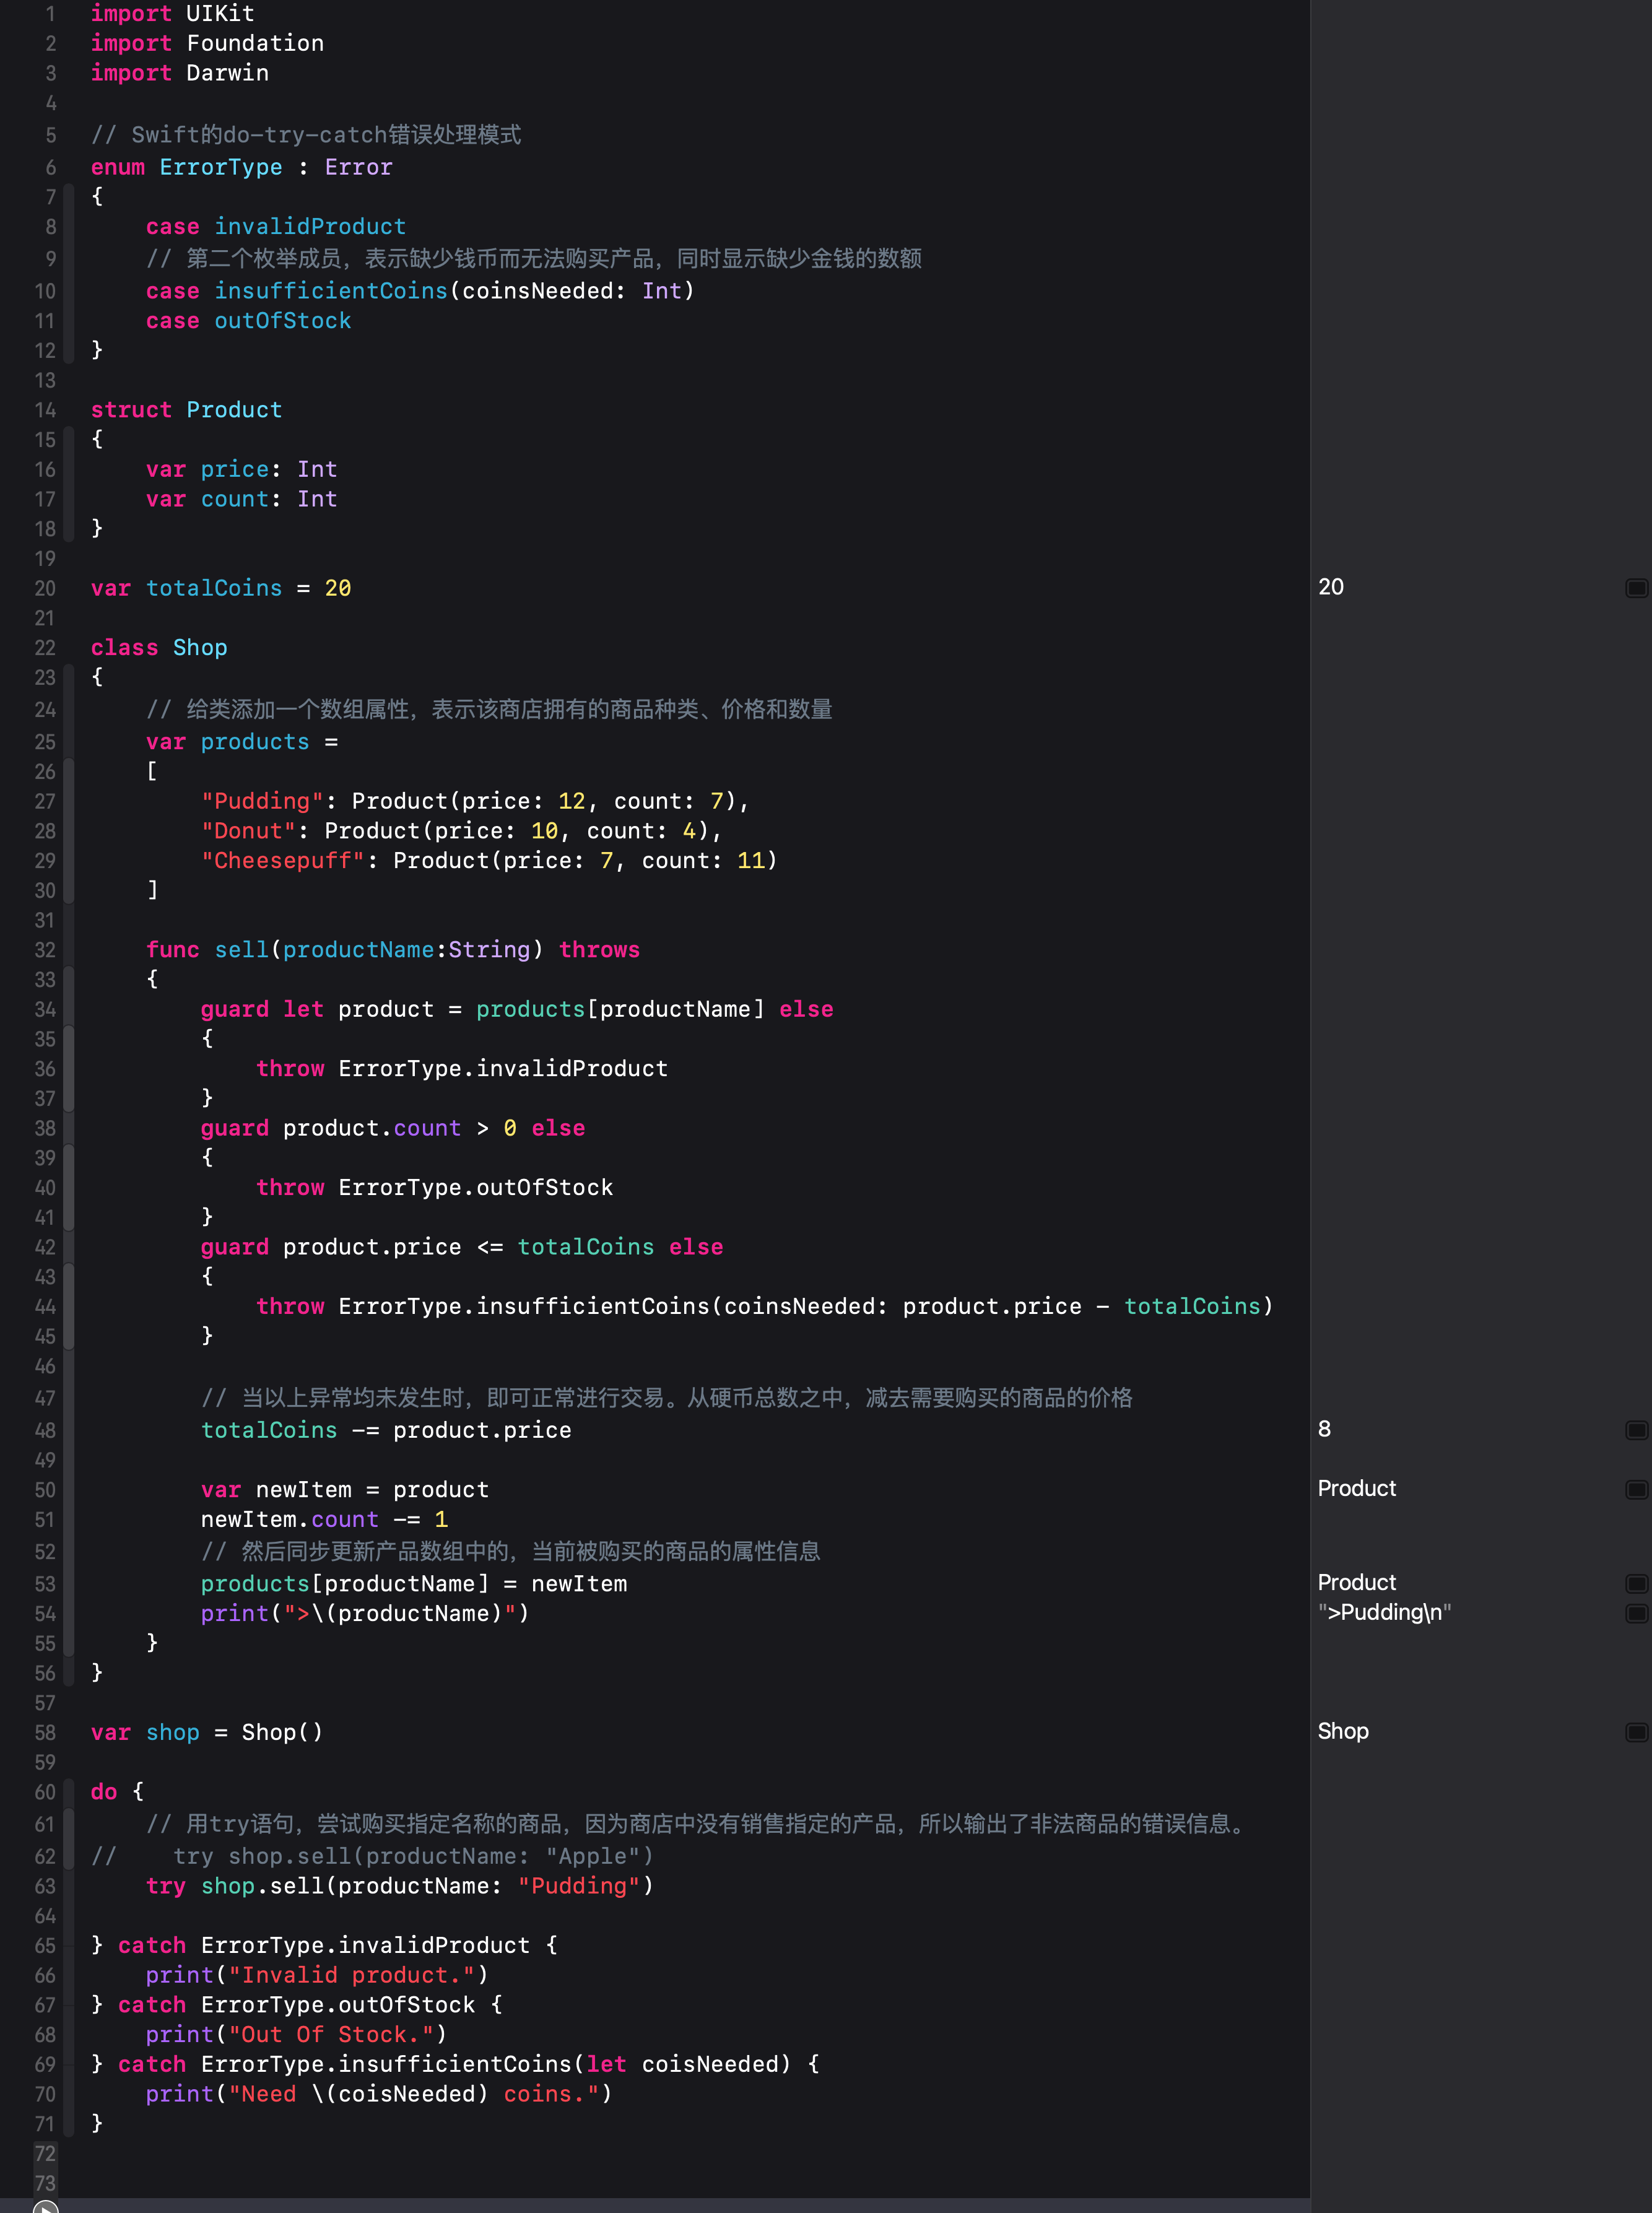Click the sell function name on line 32
The image size is (1652, 2213).
pos(241,950)
